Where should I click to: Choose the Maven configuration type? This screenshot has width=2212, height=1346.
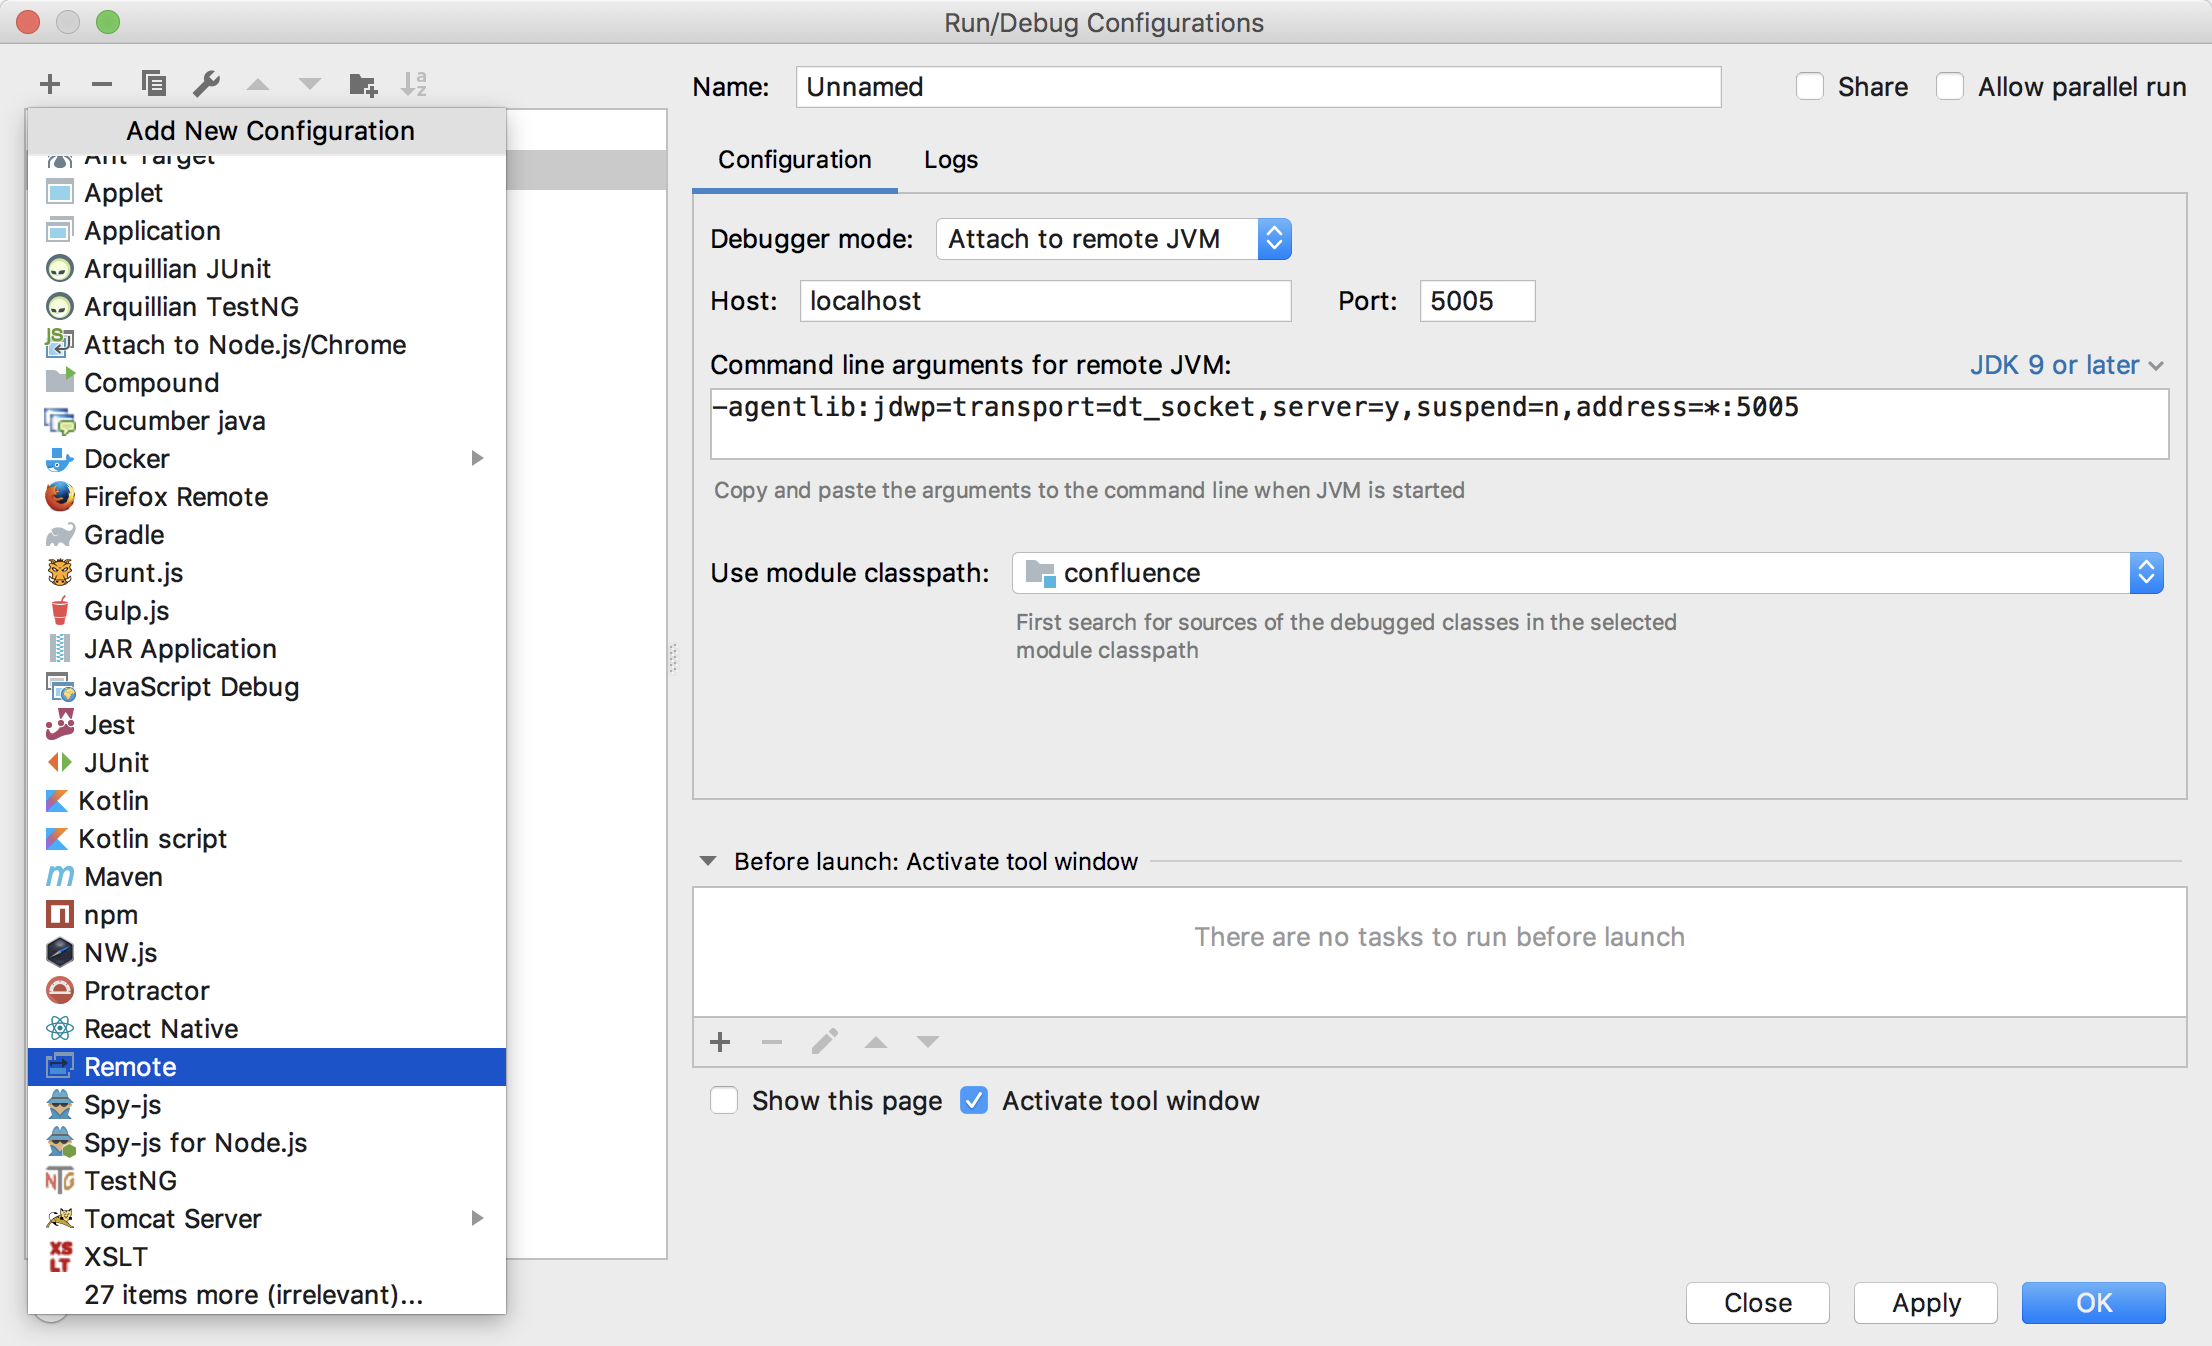[x=266, y=876]
